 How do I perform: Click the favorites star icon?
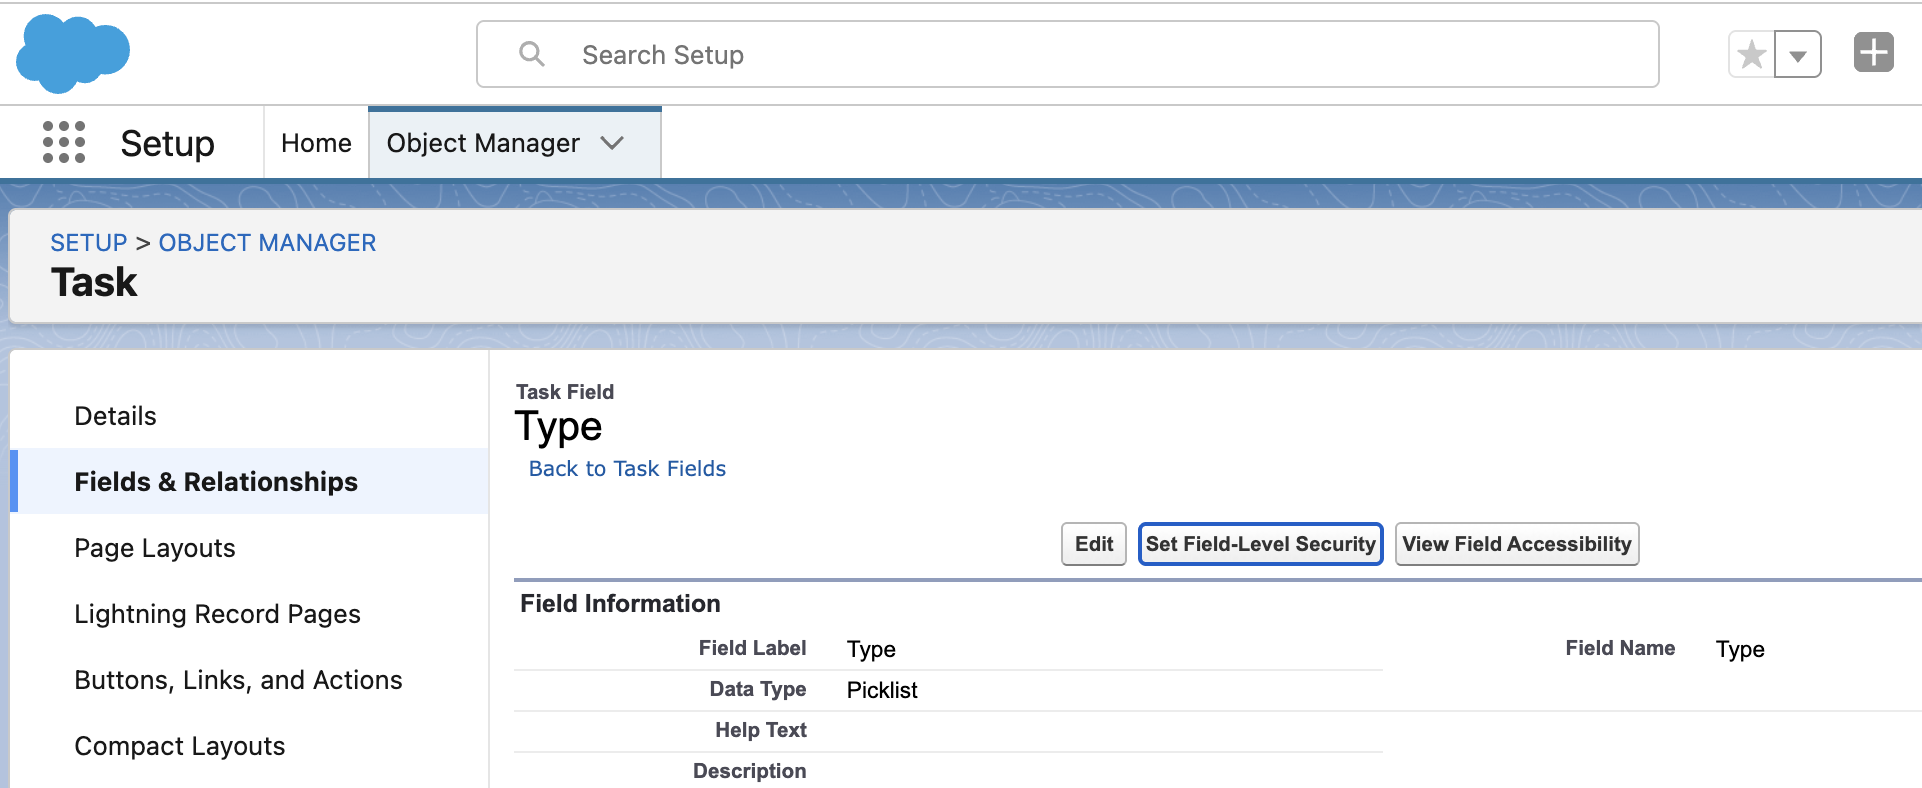click(1751, 55)
